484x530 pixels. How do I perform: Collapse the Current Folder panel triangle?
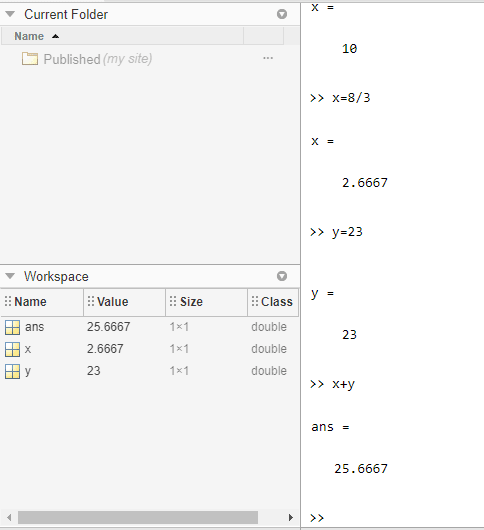click(10, 14)
